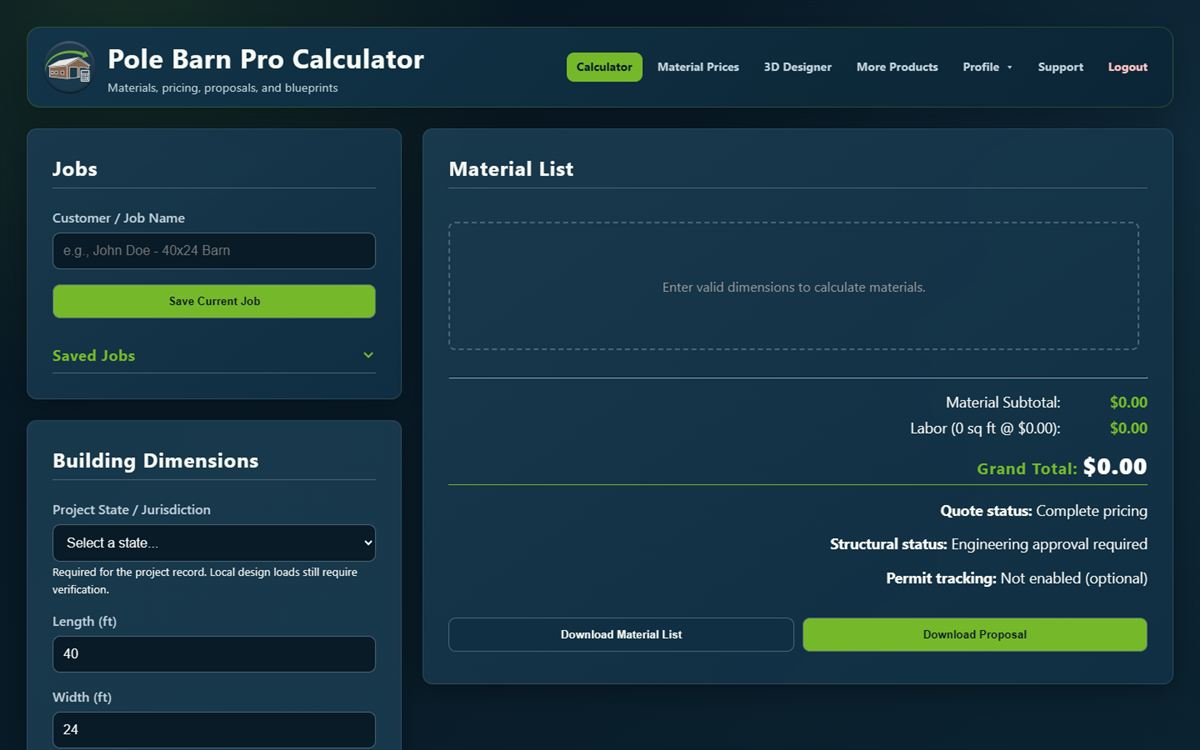Image resolution: width=1200 pixels, height=750 pixels.
Task: Expand the Profile dropdown menu
Action: coord(987,67)
